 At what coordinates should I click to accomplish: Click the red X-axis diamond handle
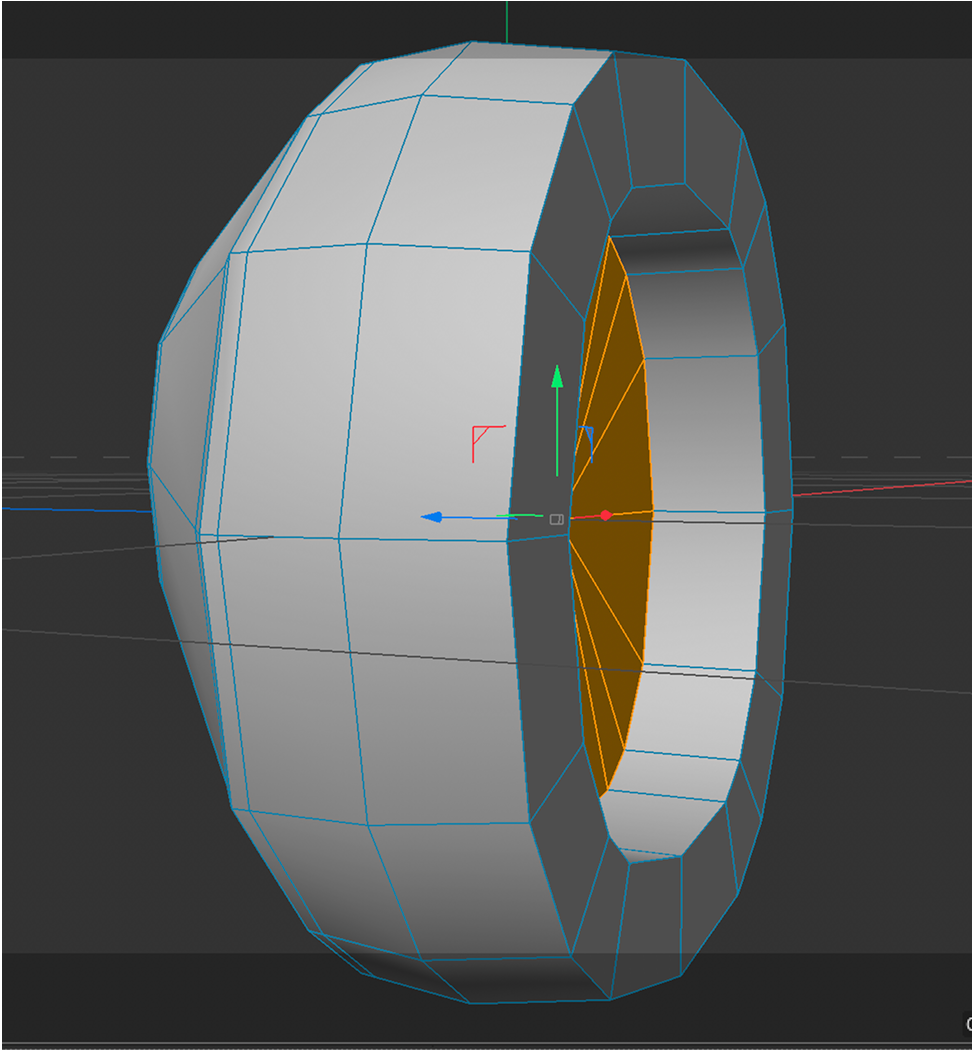(x=606, y=515)
